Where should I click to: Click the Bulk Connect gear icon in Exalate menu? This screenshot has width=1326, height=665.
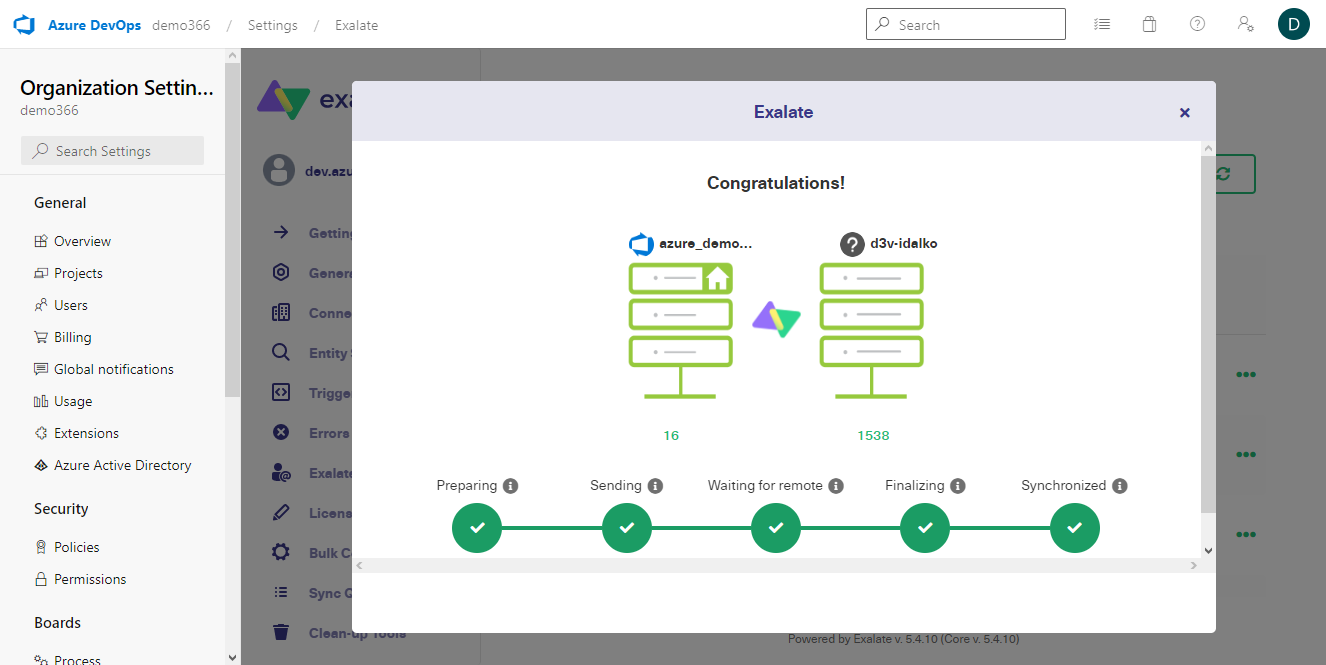tap(281, 552)
